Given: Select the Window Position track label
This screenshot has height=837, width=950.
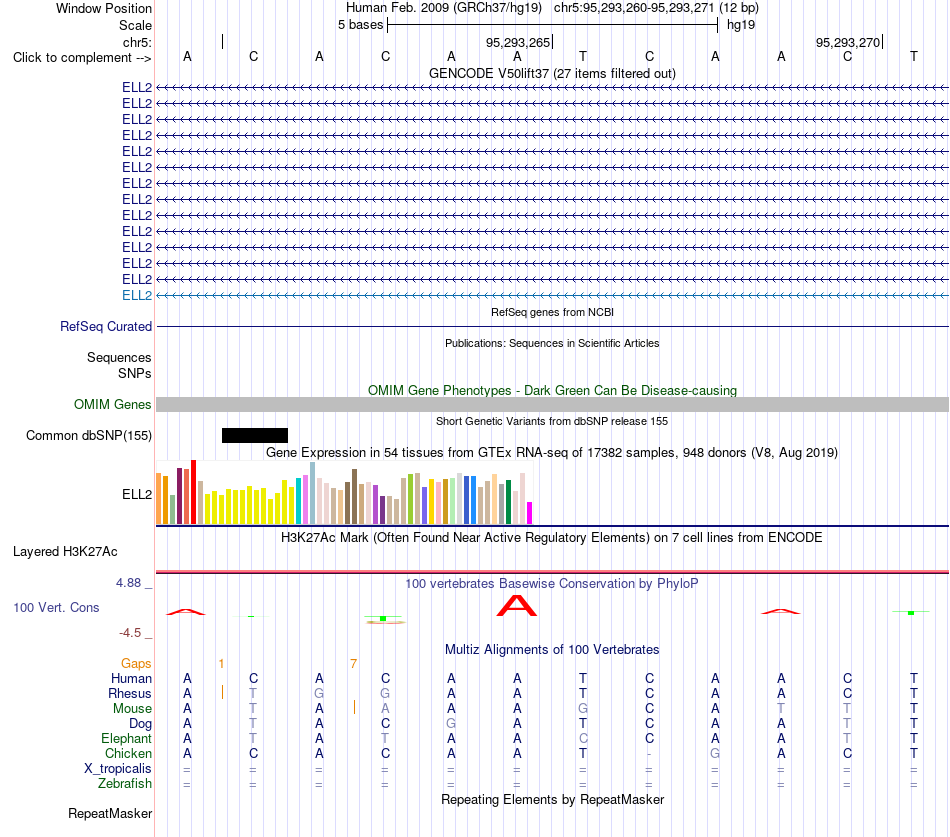Looking at the screenshot, I should pos(104,8).
